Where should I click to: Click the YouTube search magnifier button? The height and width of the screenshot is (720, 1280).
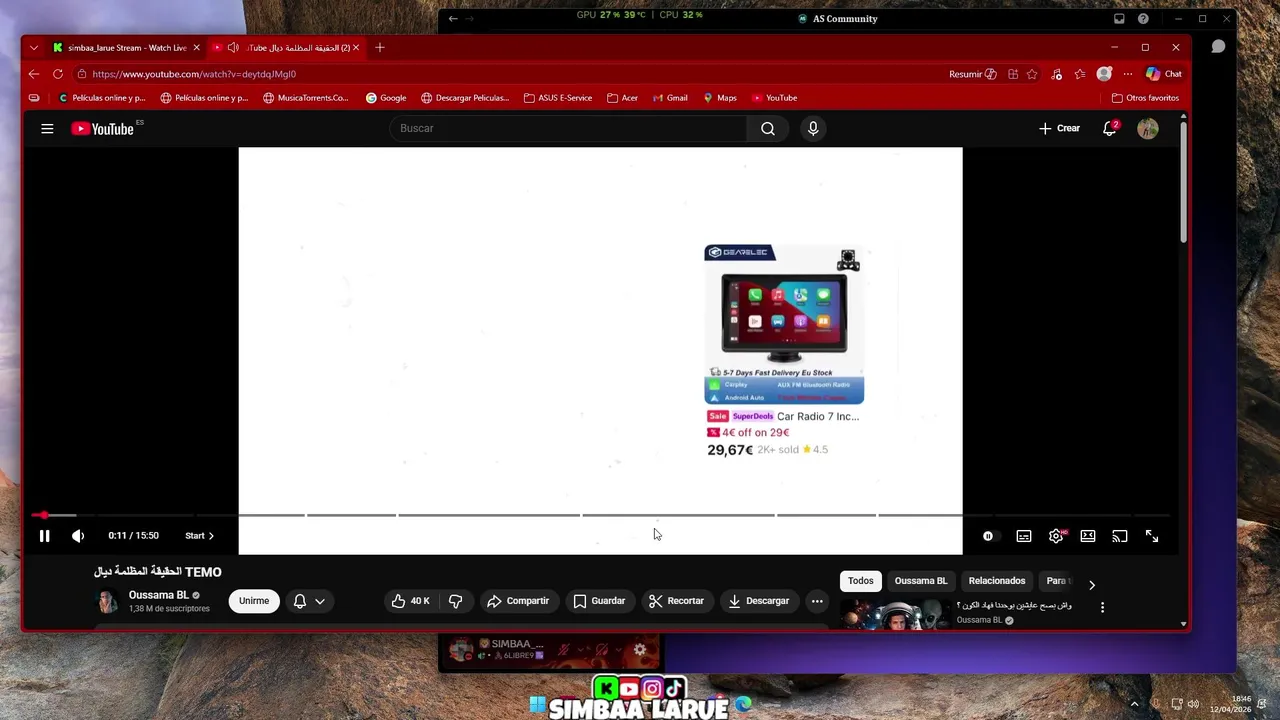click(767, 128)
